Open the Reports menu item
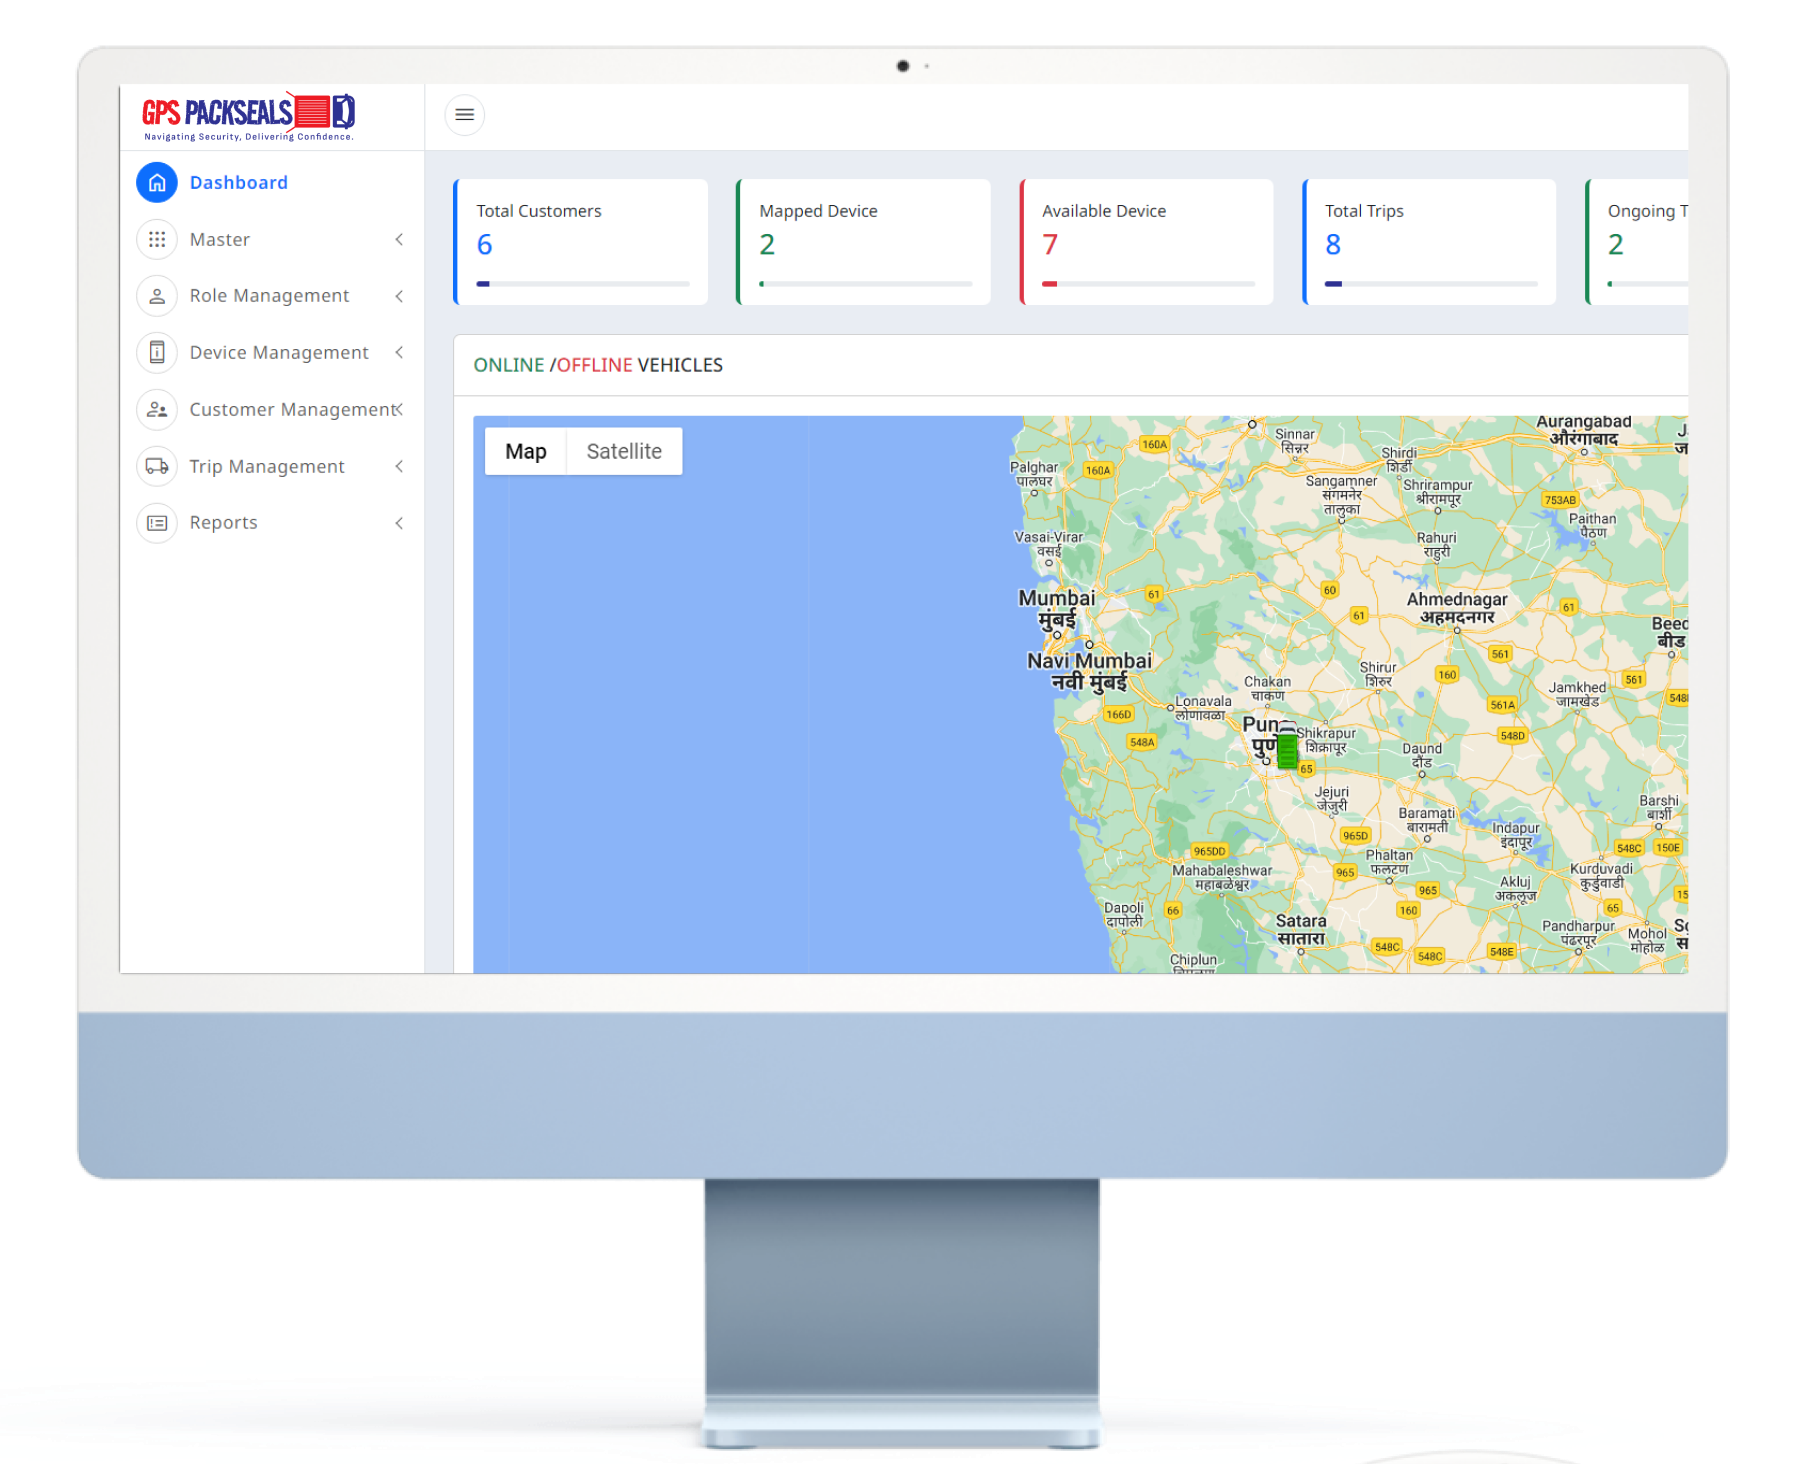Image resolution: width=1808 pixels, height=1464 pixels. [272, 523]
